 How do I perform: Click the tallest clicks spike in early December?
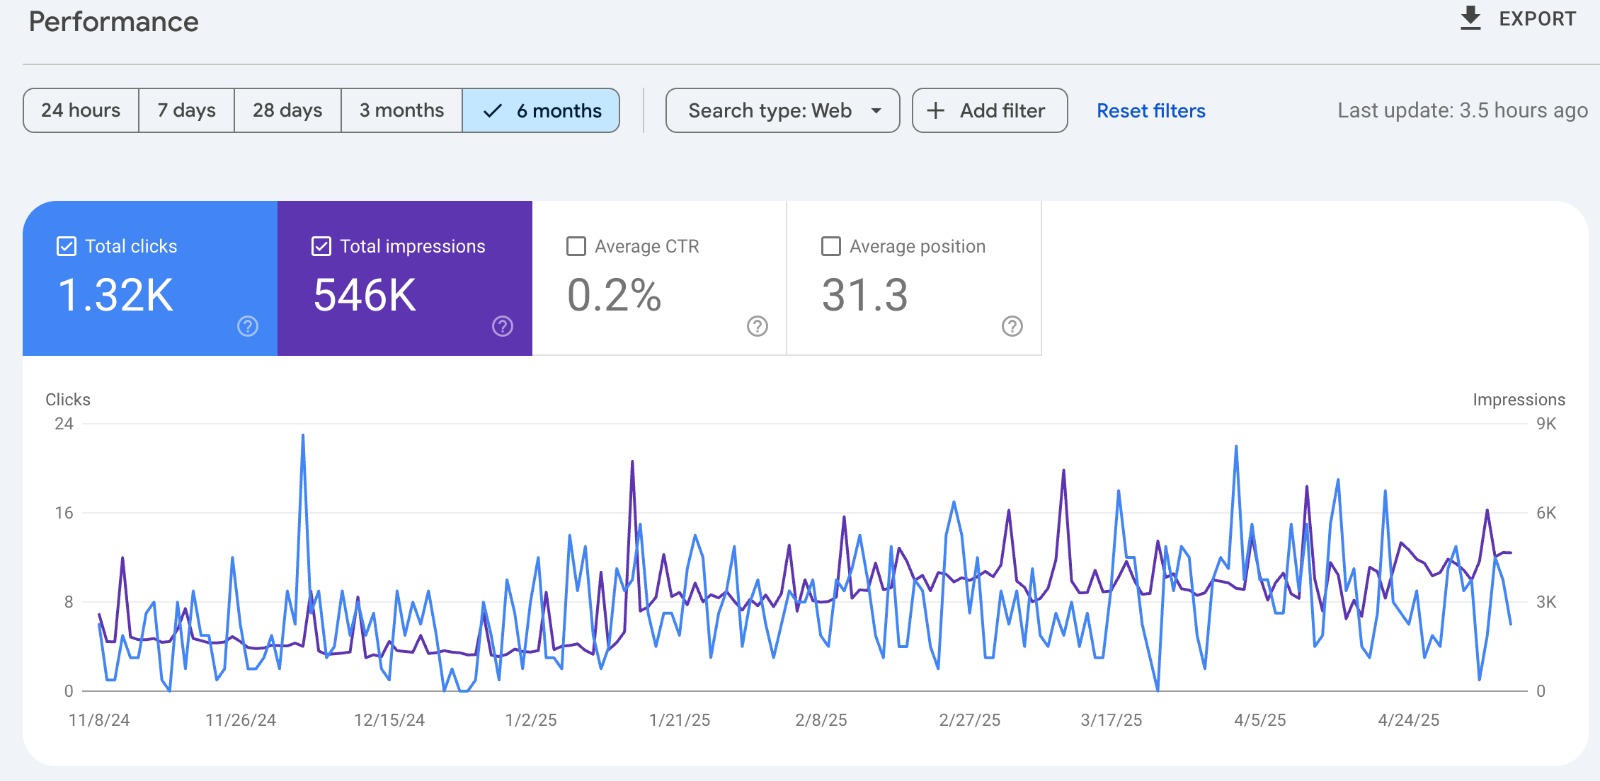pyautogui.click(x=303, y=436)
